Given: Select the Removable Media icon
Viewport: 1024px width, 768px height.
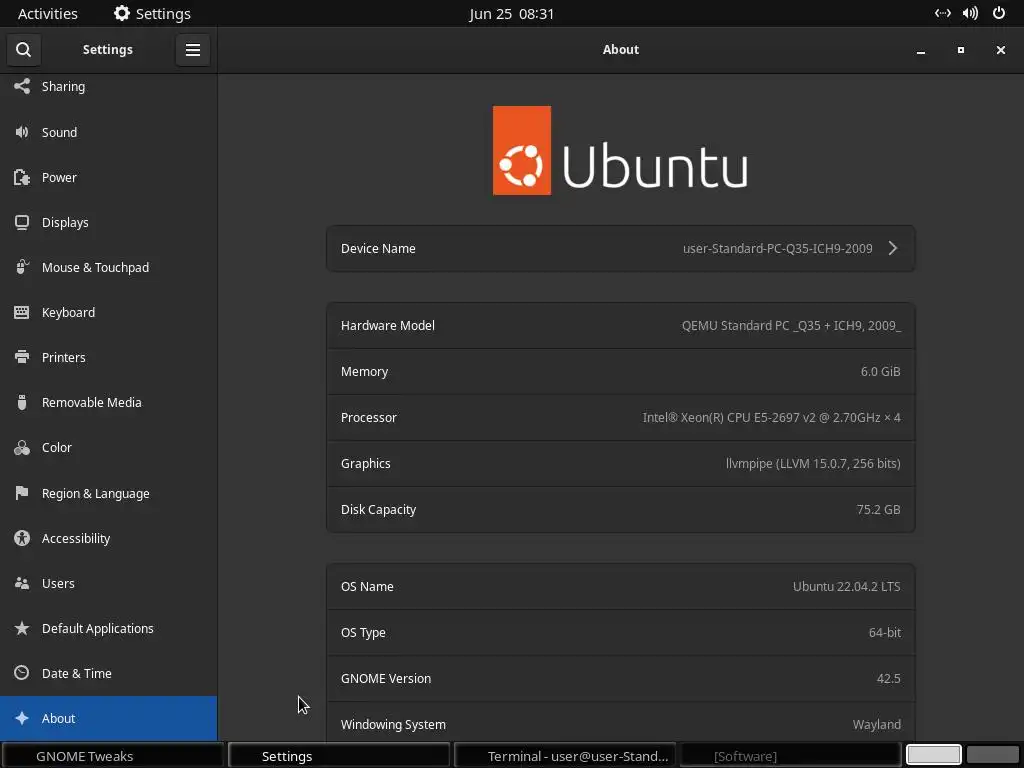Looking at the screenshot, I should click(x=22, y=402).
